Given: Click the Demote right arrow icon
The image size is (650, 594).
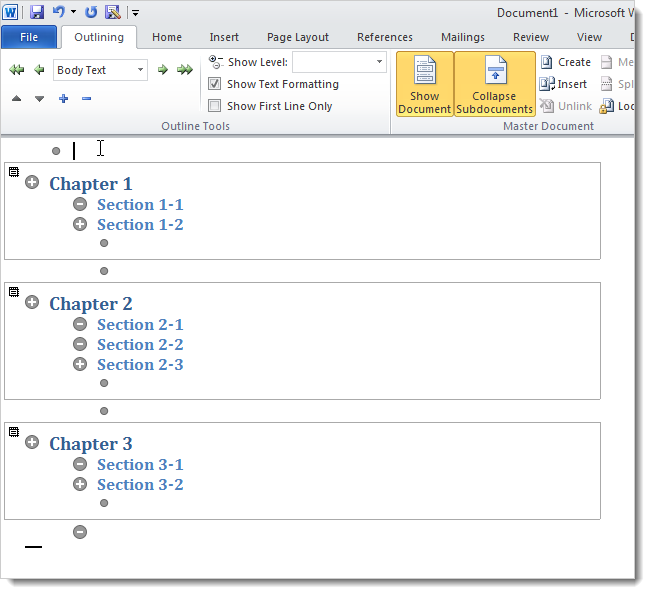Looking at the screenshot, I should coord(163,70).
